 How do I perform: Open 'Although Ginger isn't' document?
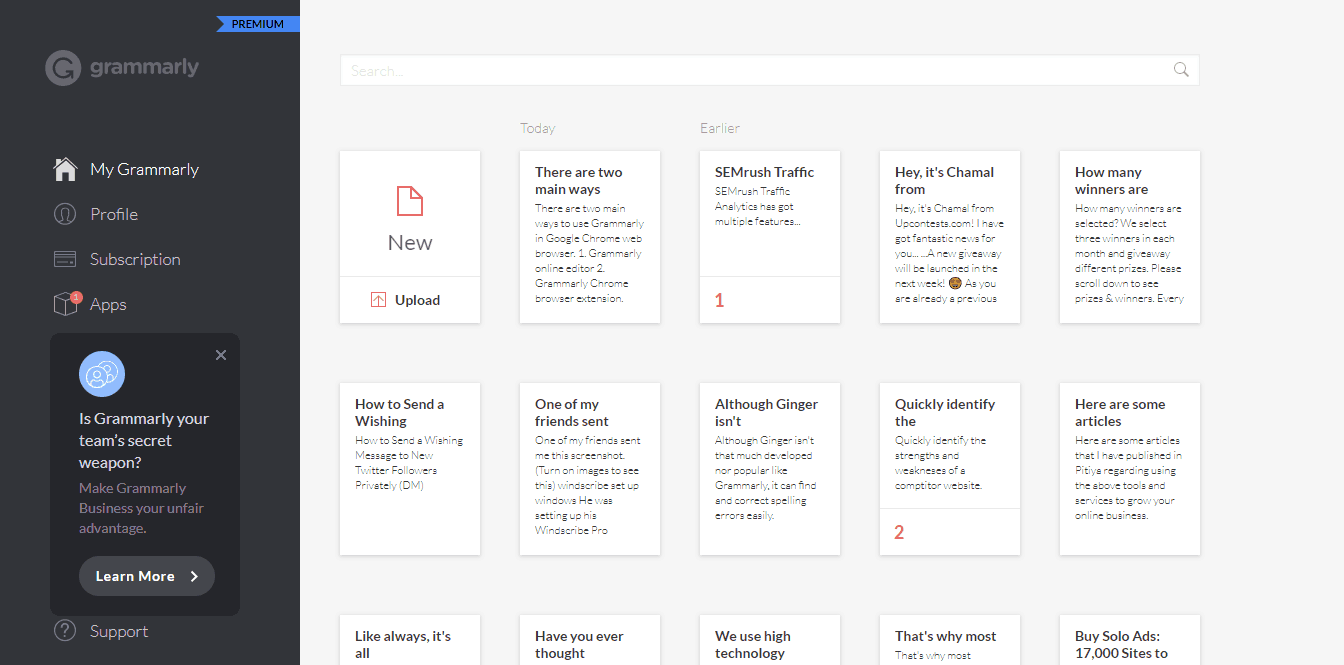[770, 469]
